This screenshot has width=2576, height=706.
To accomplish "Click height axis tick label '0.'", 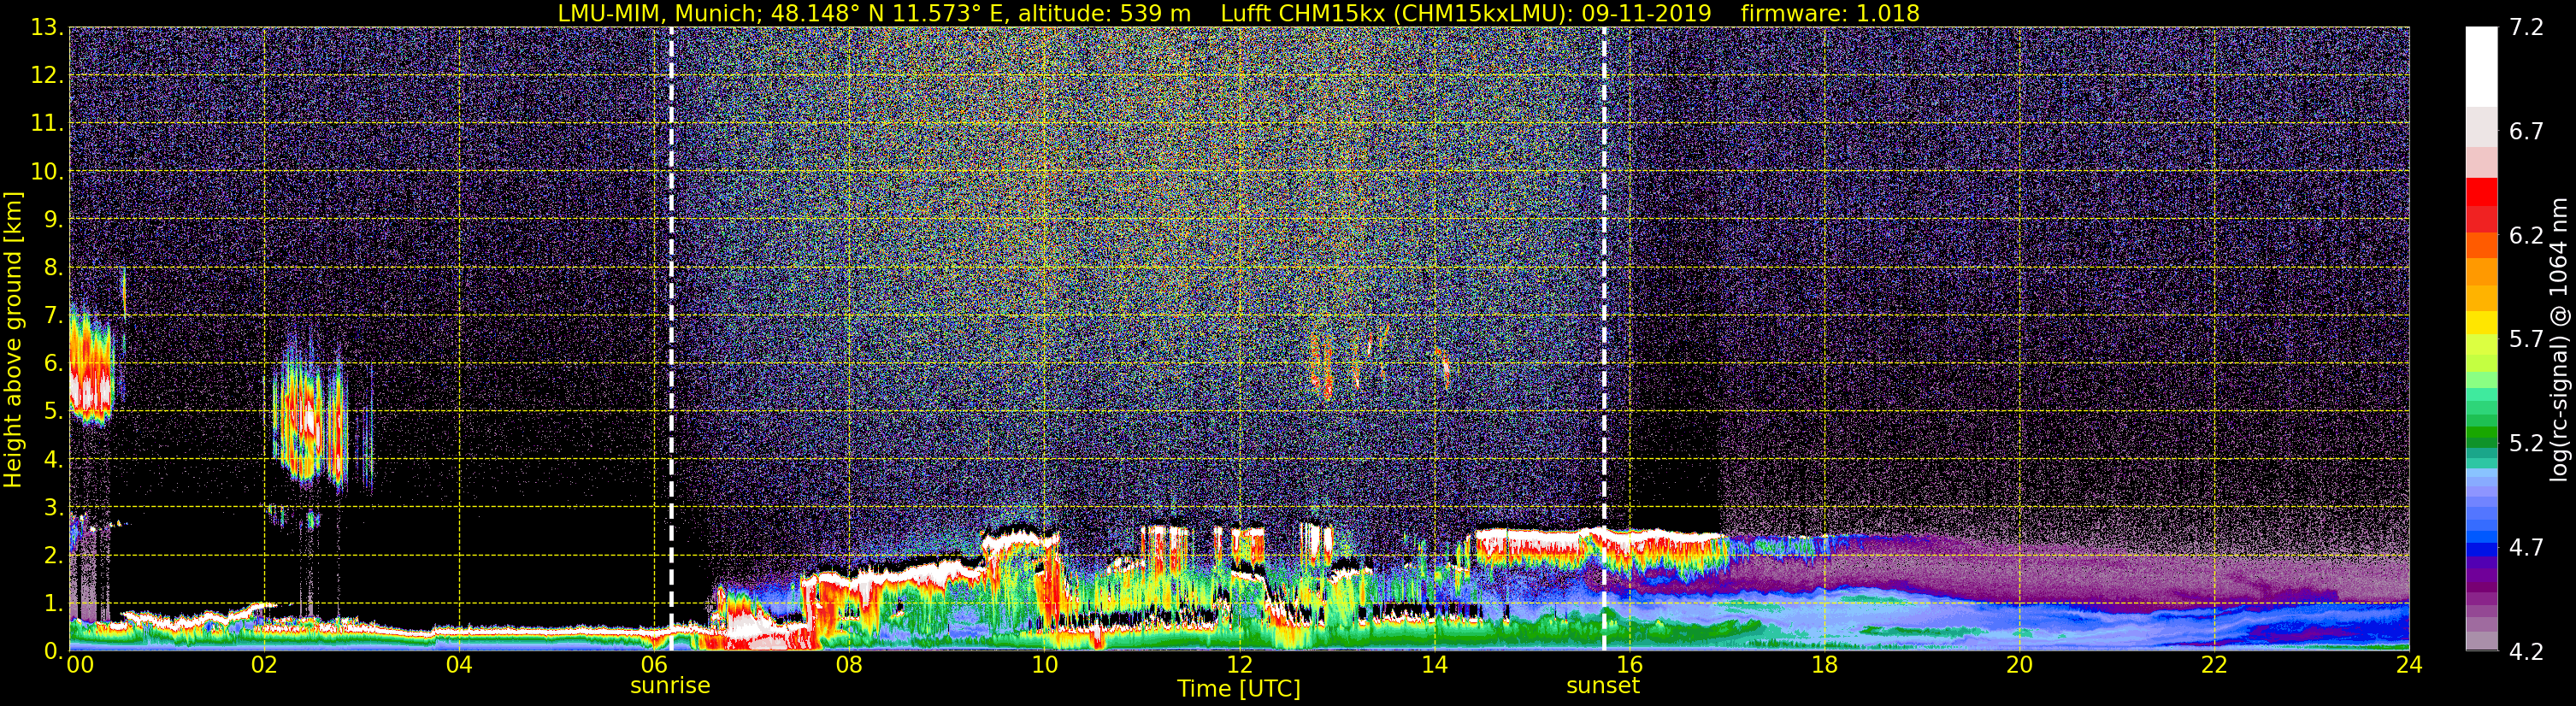I will tap(54, 650).
